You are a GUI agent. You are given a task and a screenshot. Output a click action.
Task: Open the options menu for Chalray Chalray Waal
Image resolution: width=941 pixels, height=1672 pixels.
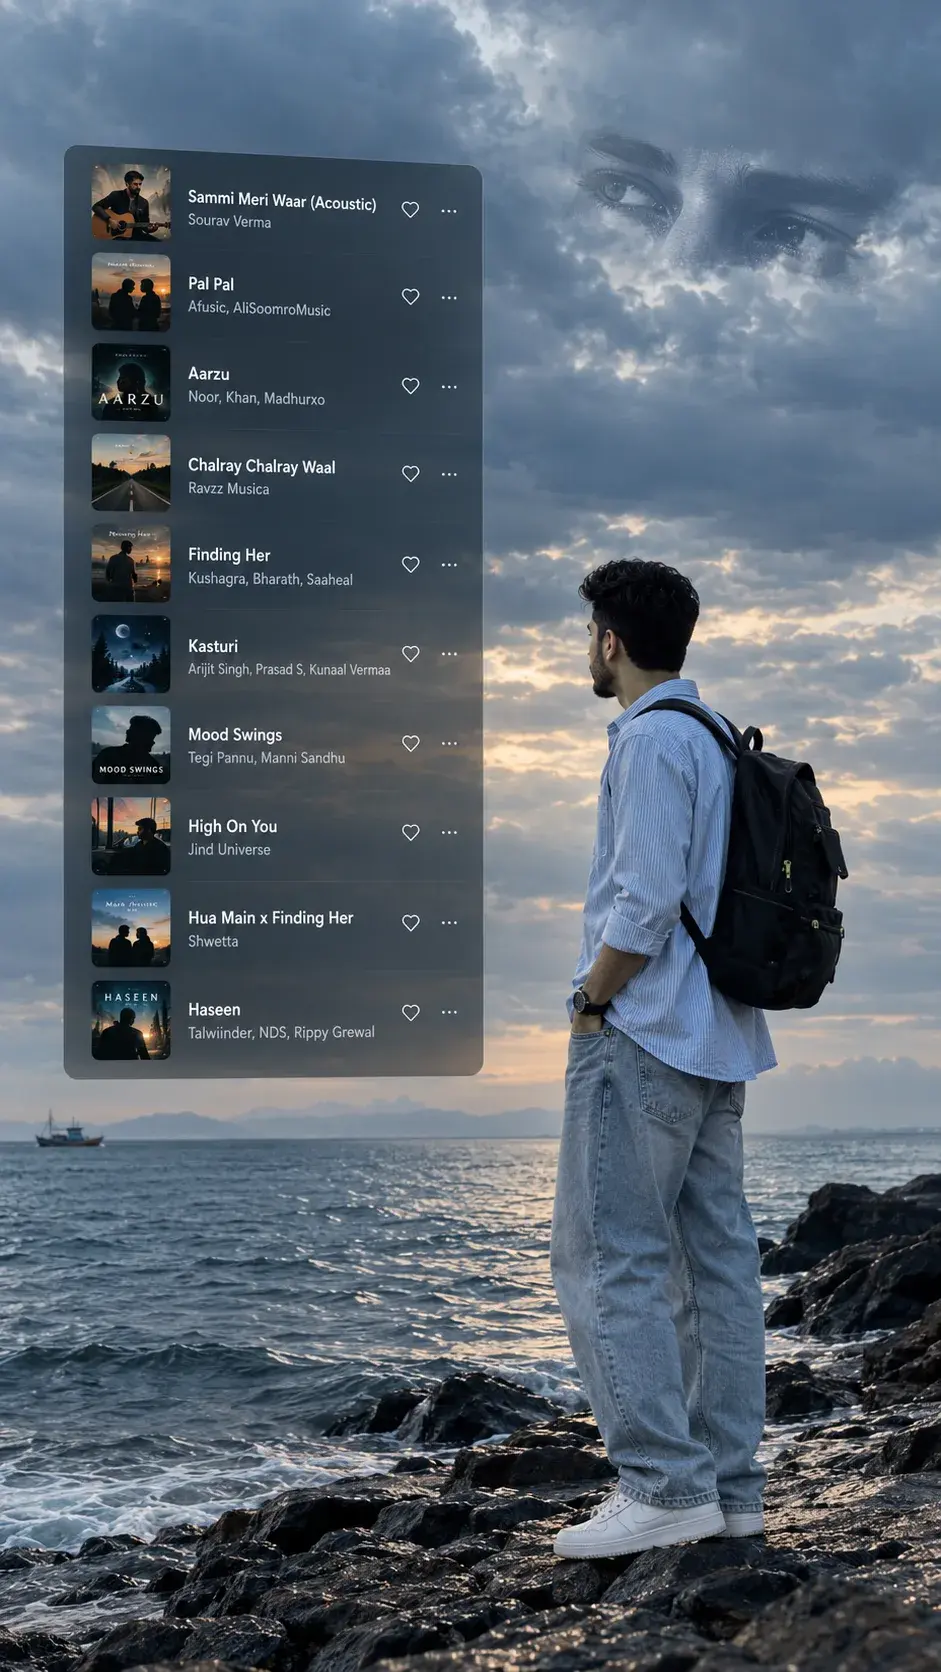449,474
